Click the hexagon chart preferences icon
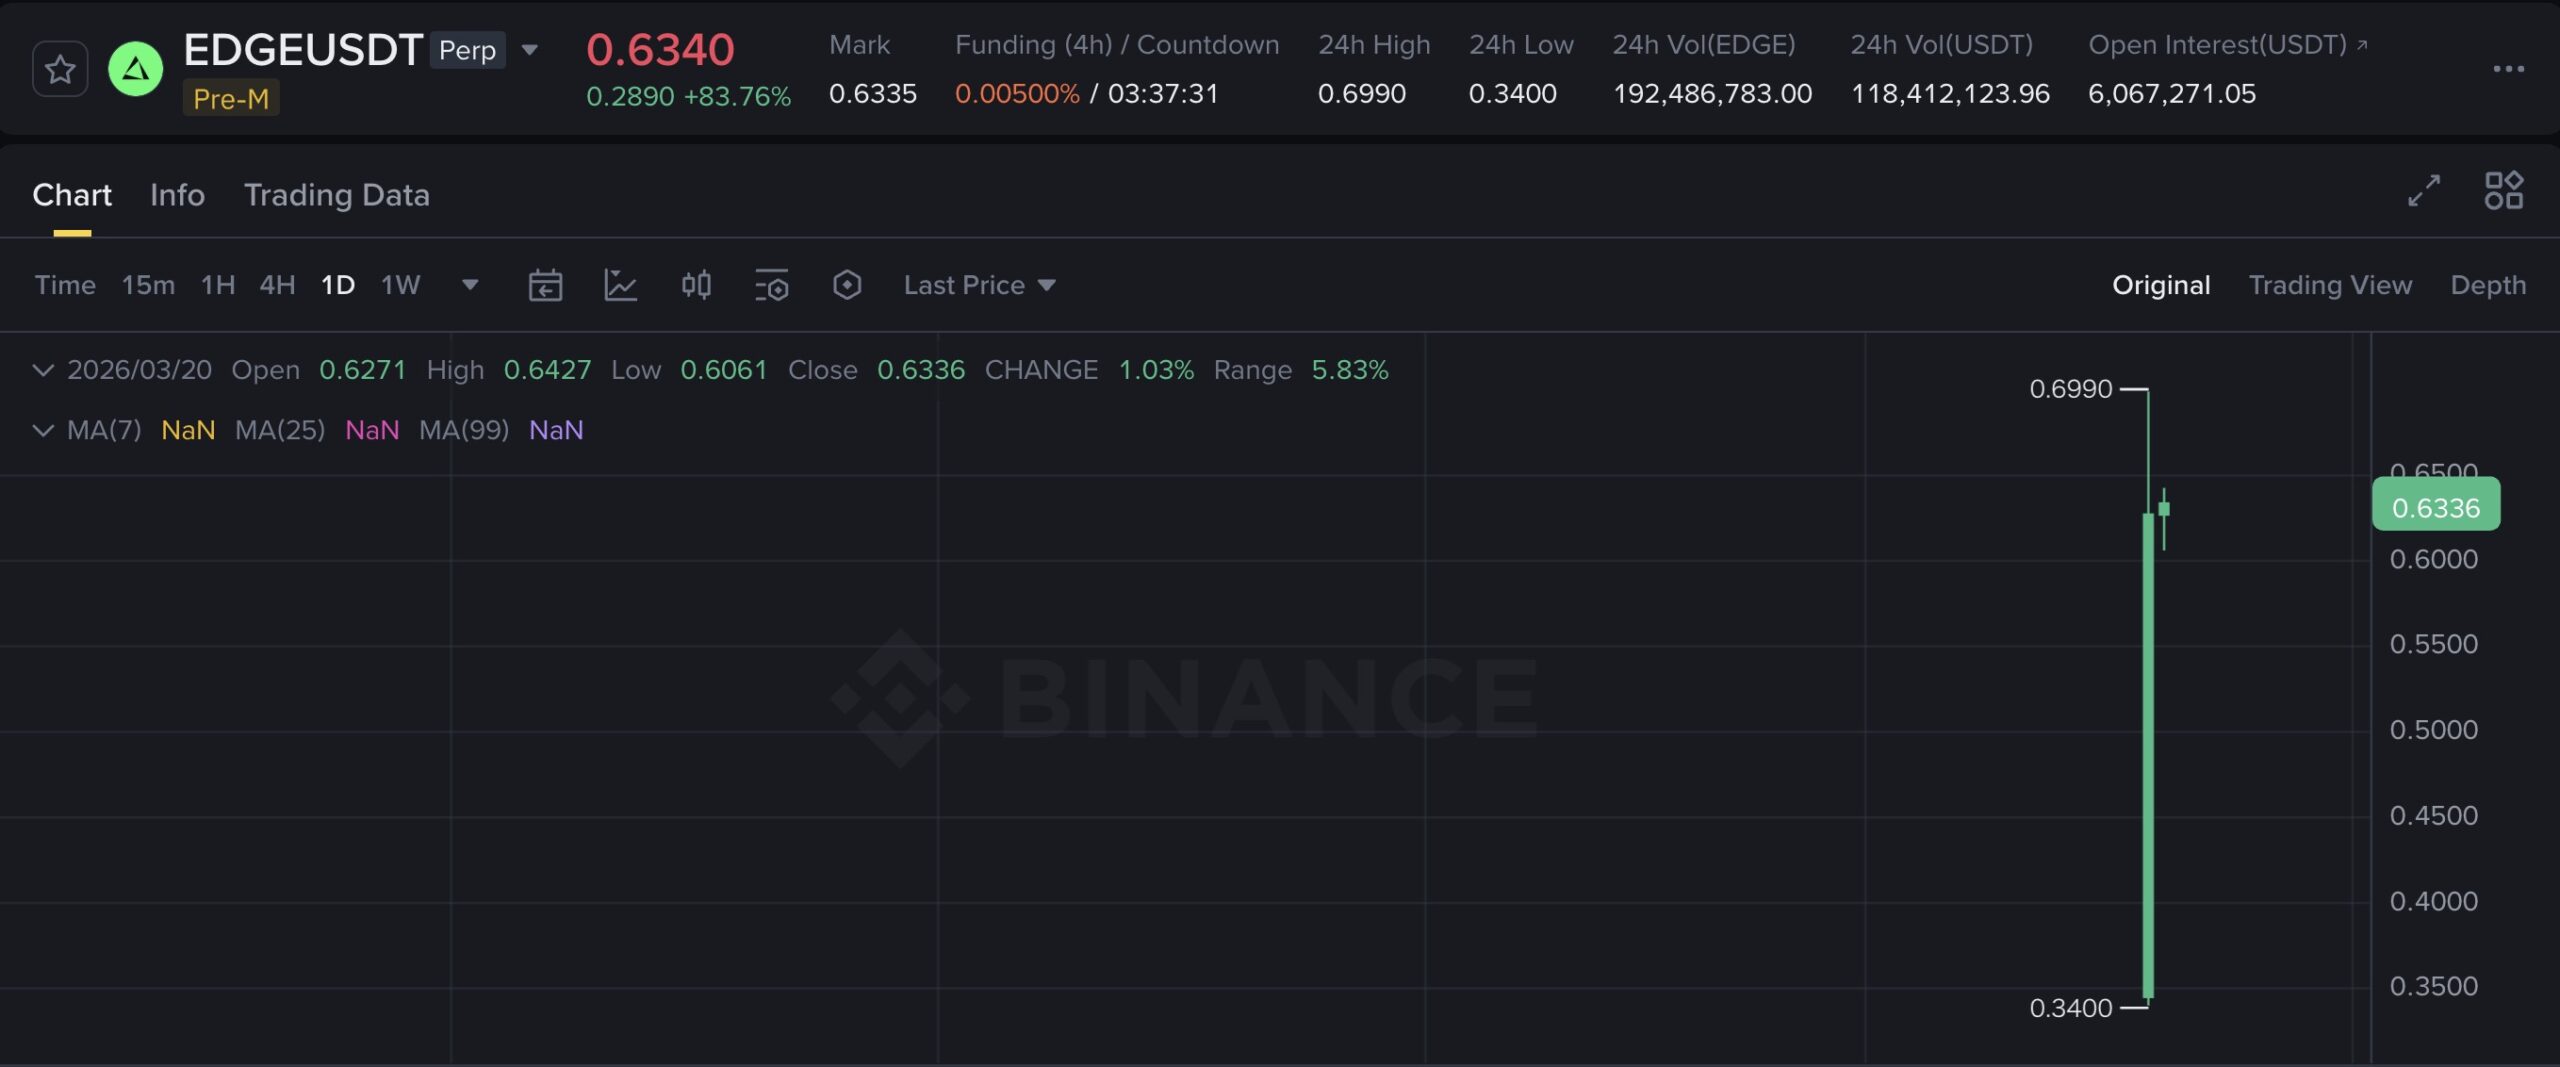Viewport: 2560px width, 1067px height. pos(847,285)
